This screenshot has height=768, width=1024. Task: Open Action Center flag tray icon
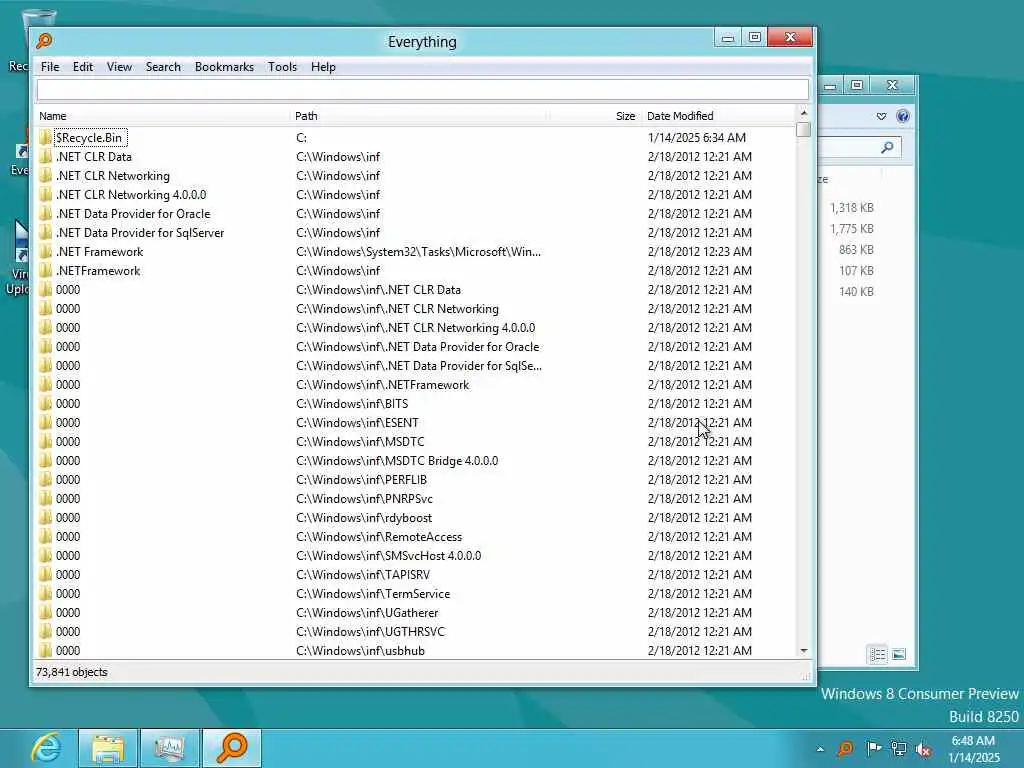[873, 748]
